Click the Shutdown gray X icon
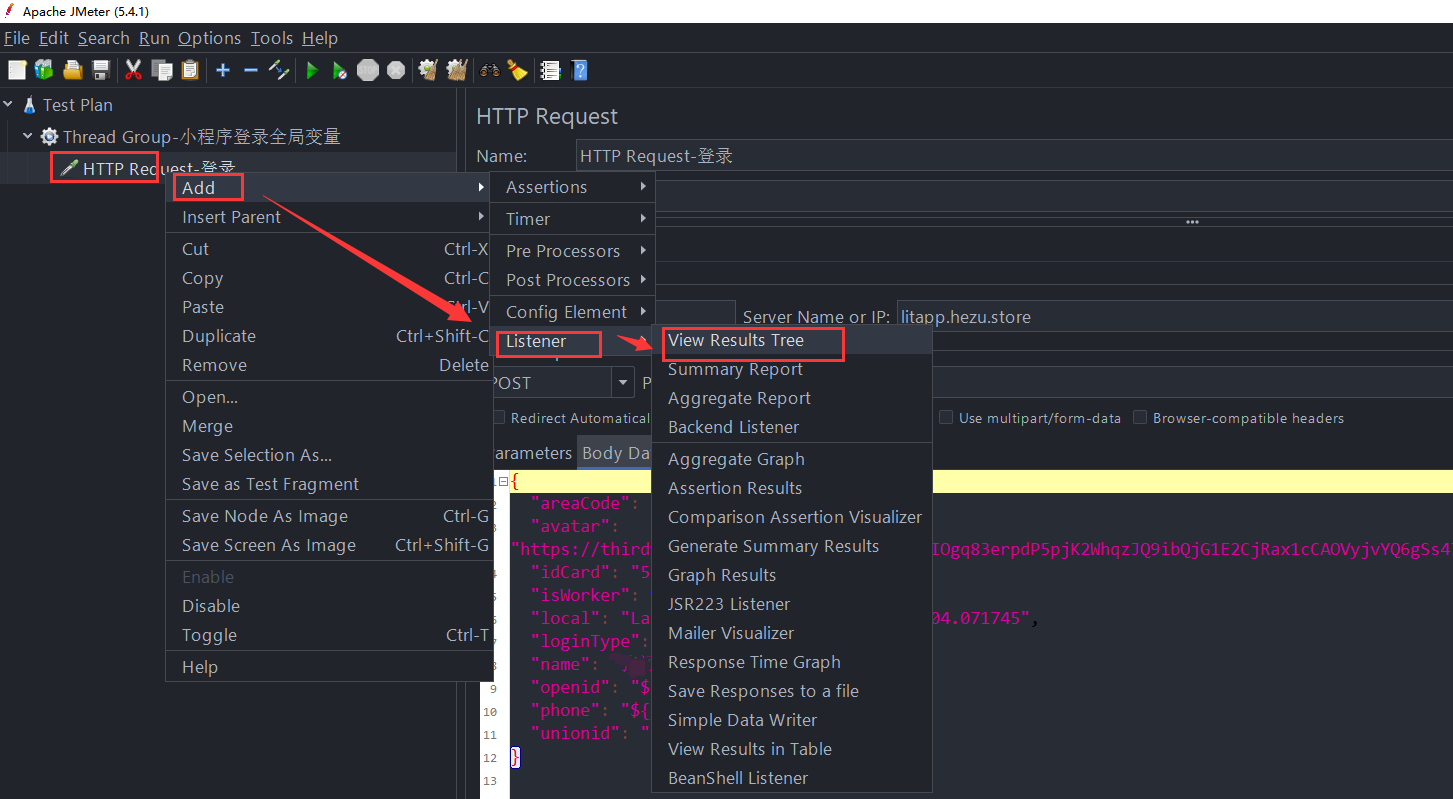The width and height of the screenshot is (1453, 799). click(x=396, y=70)
